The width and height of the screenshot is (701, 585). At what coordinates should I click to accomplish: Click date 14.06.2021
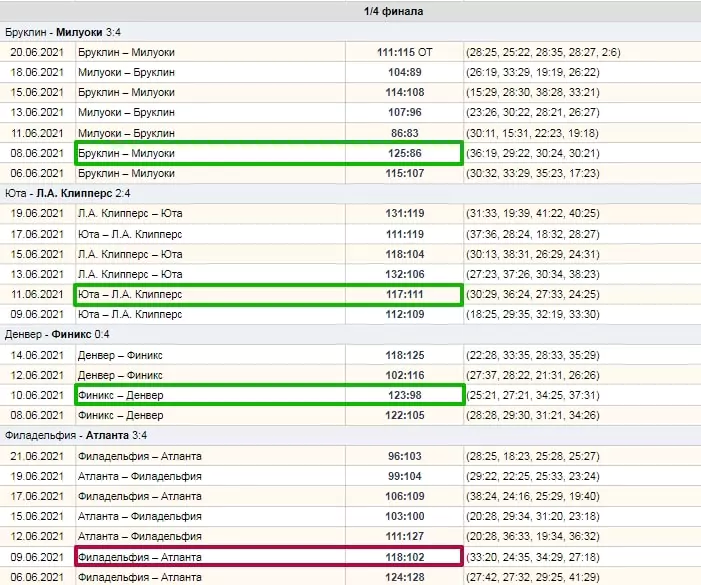point(37,356)
